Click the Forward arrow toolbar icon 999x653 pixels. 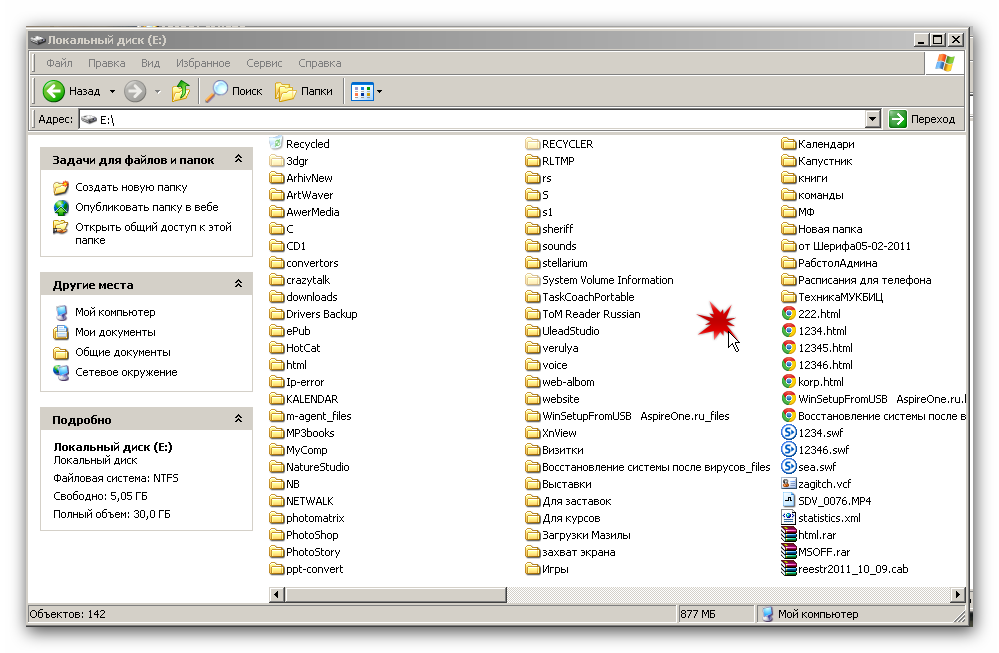134,91
